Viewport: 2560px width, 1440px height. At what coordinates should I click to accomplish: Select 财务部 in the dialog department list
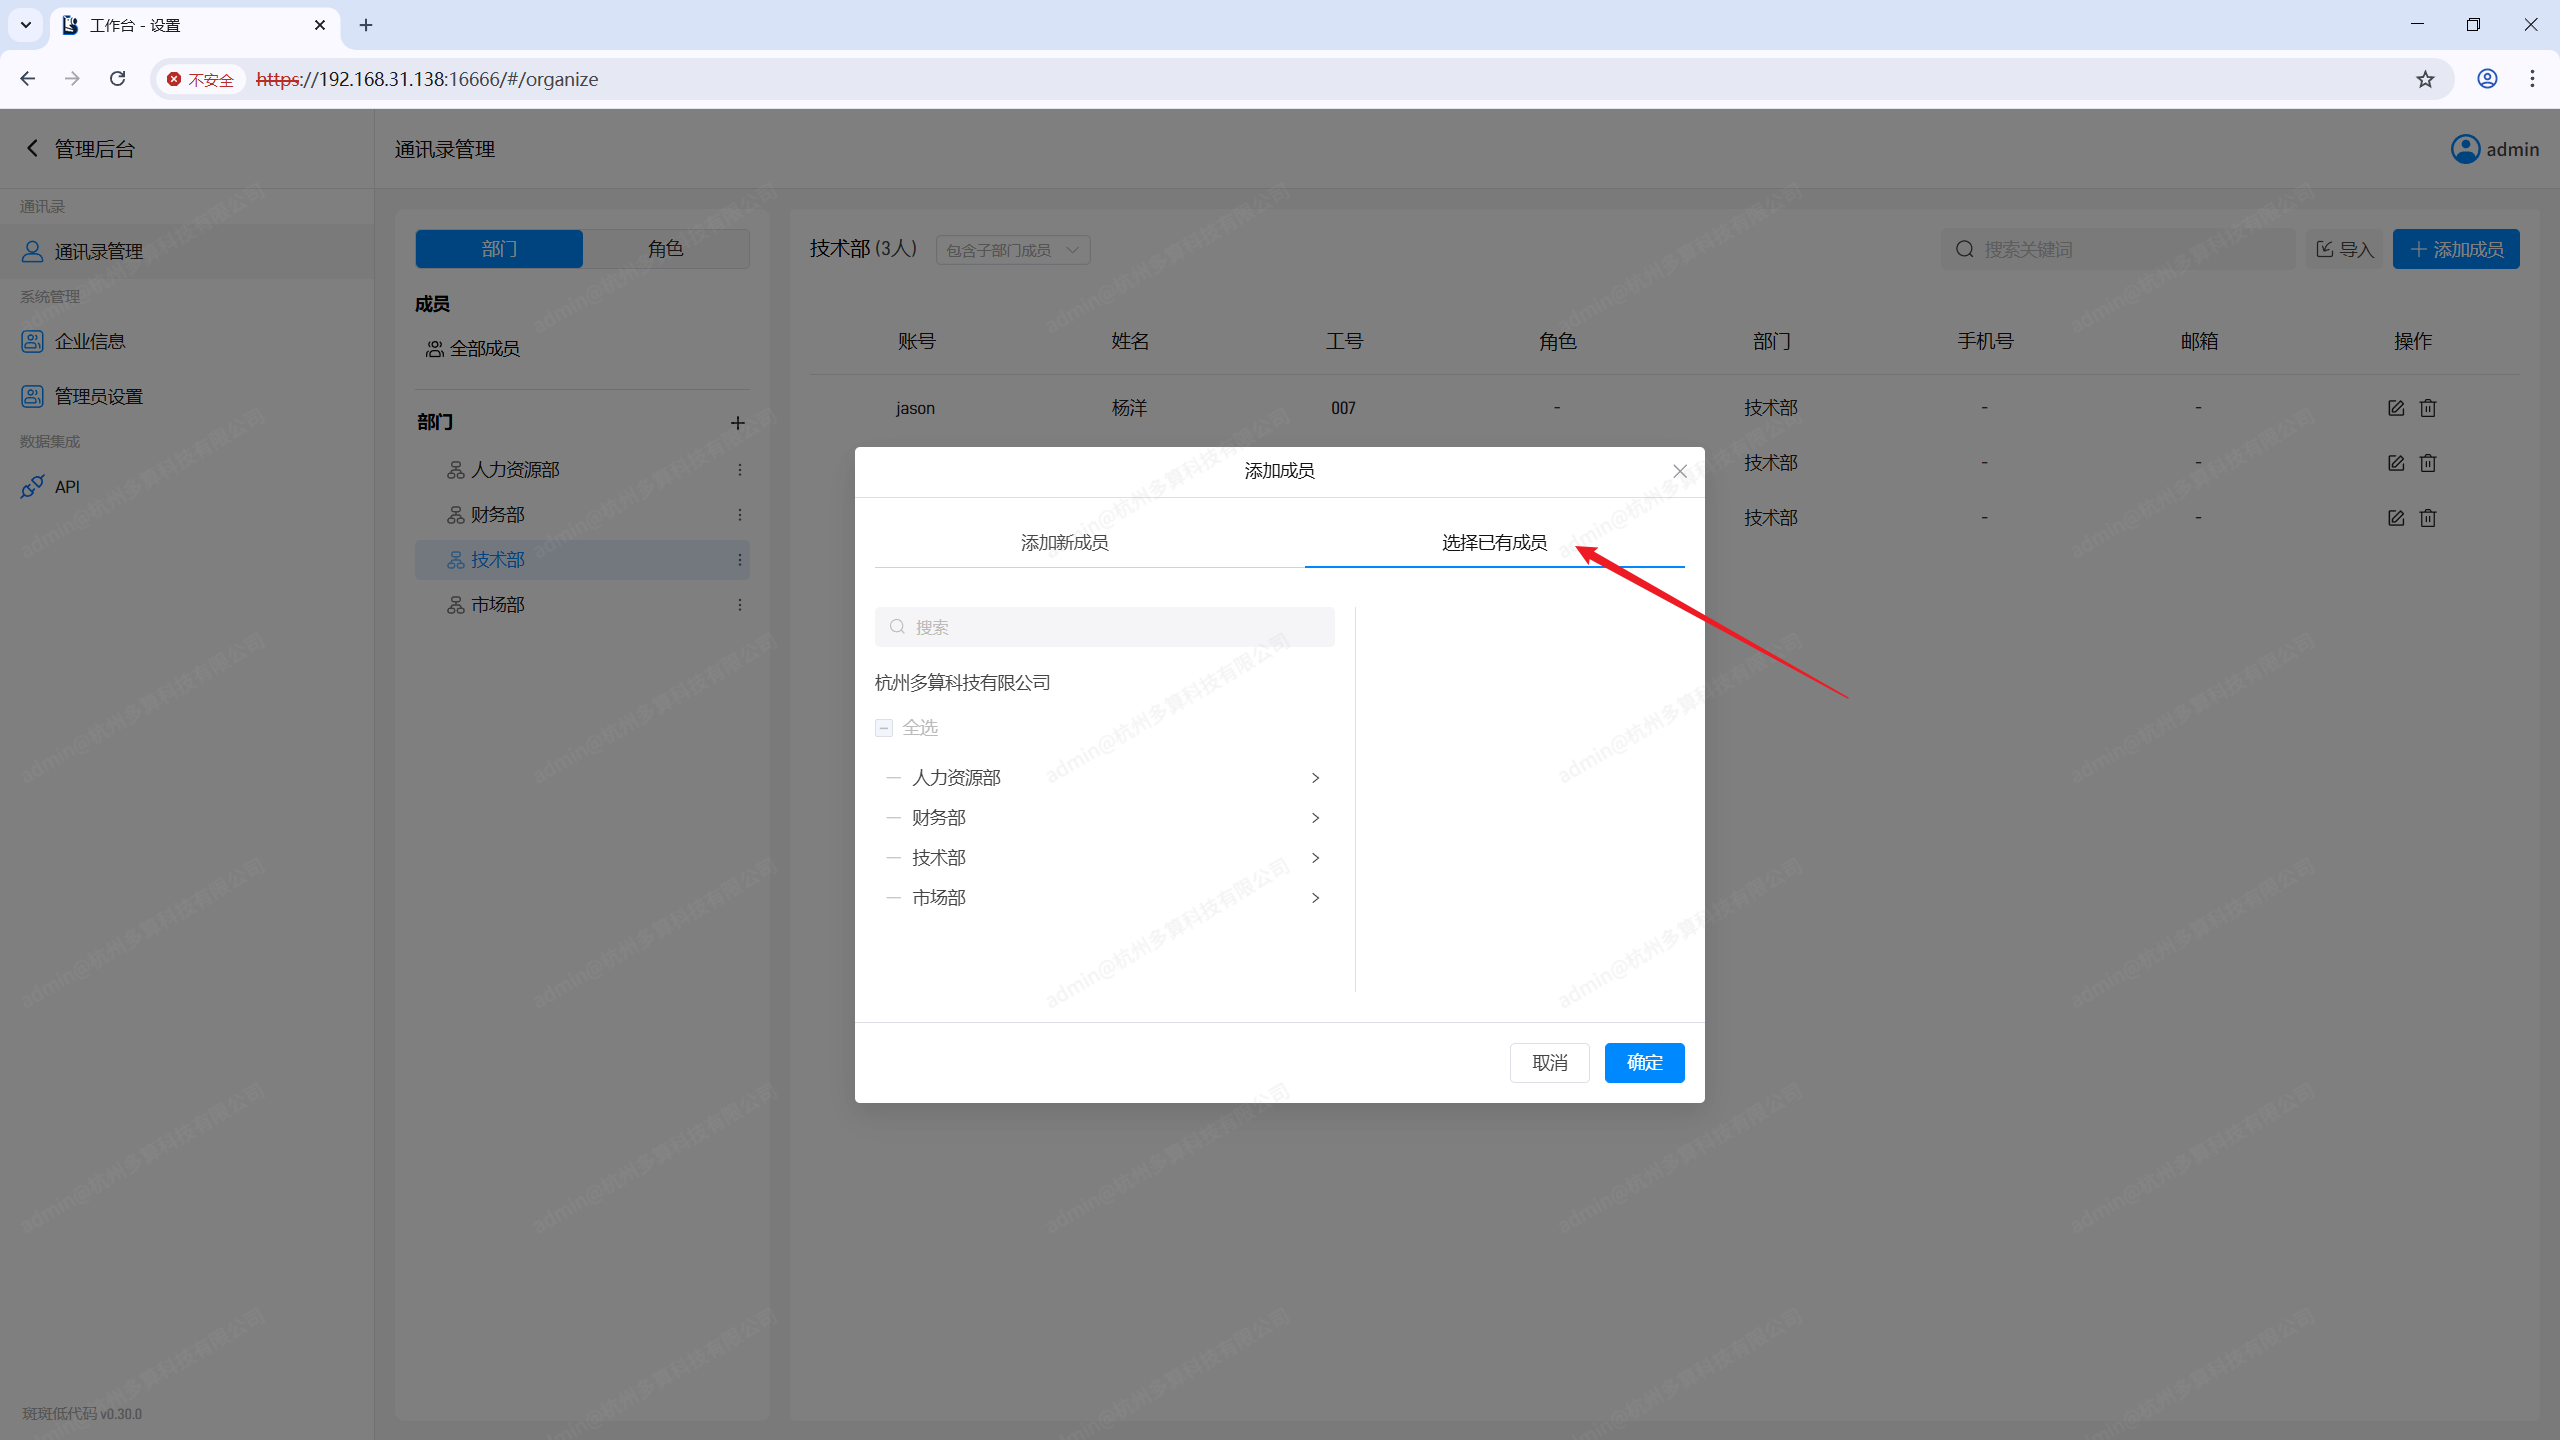939,818
